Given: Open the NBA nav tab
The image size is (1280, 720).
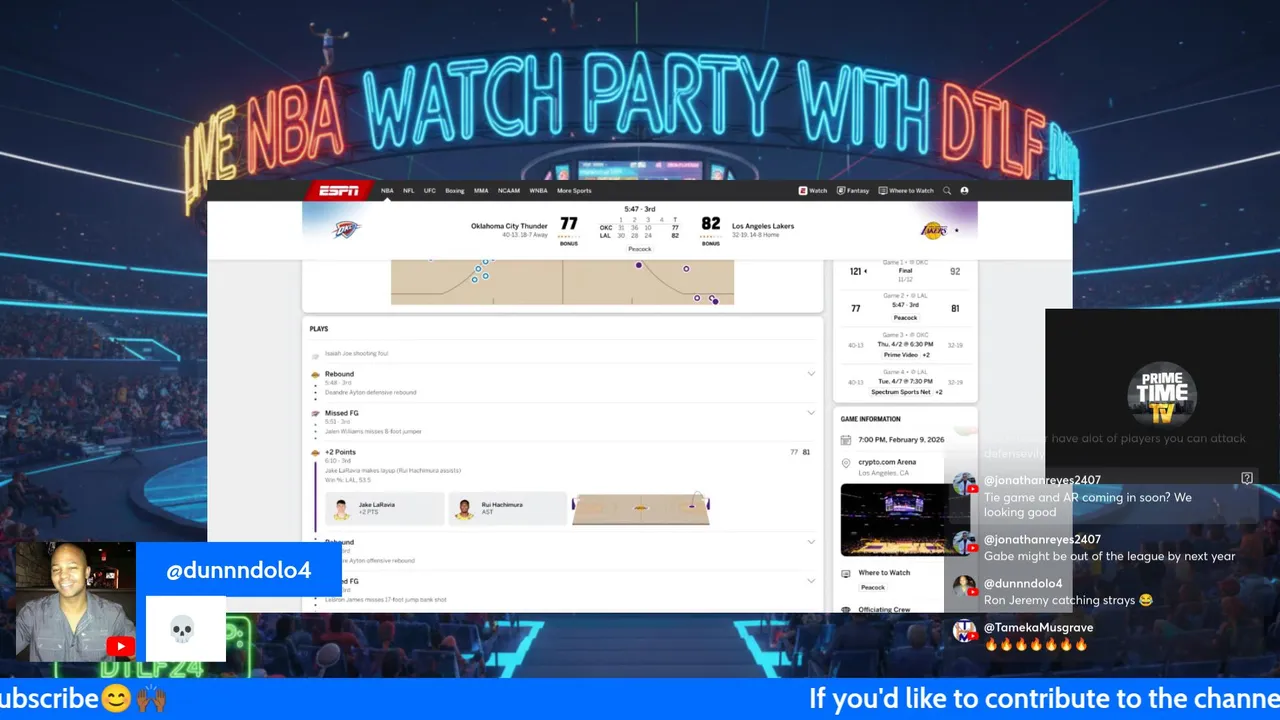Looking at the screenshot, I should 387,191.
